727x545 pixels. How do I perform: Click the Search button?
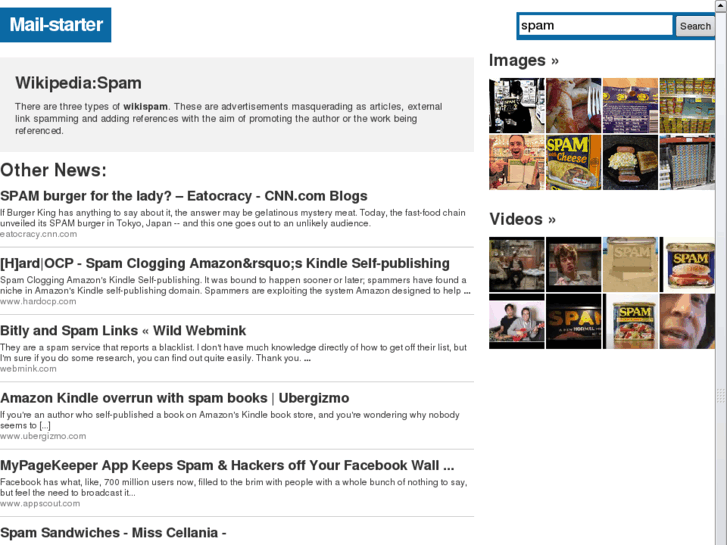695,26
